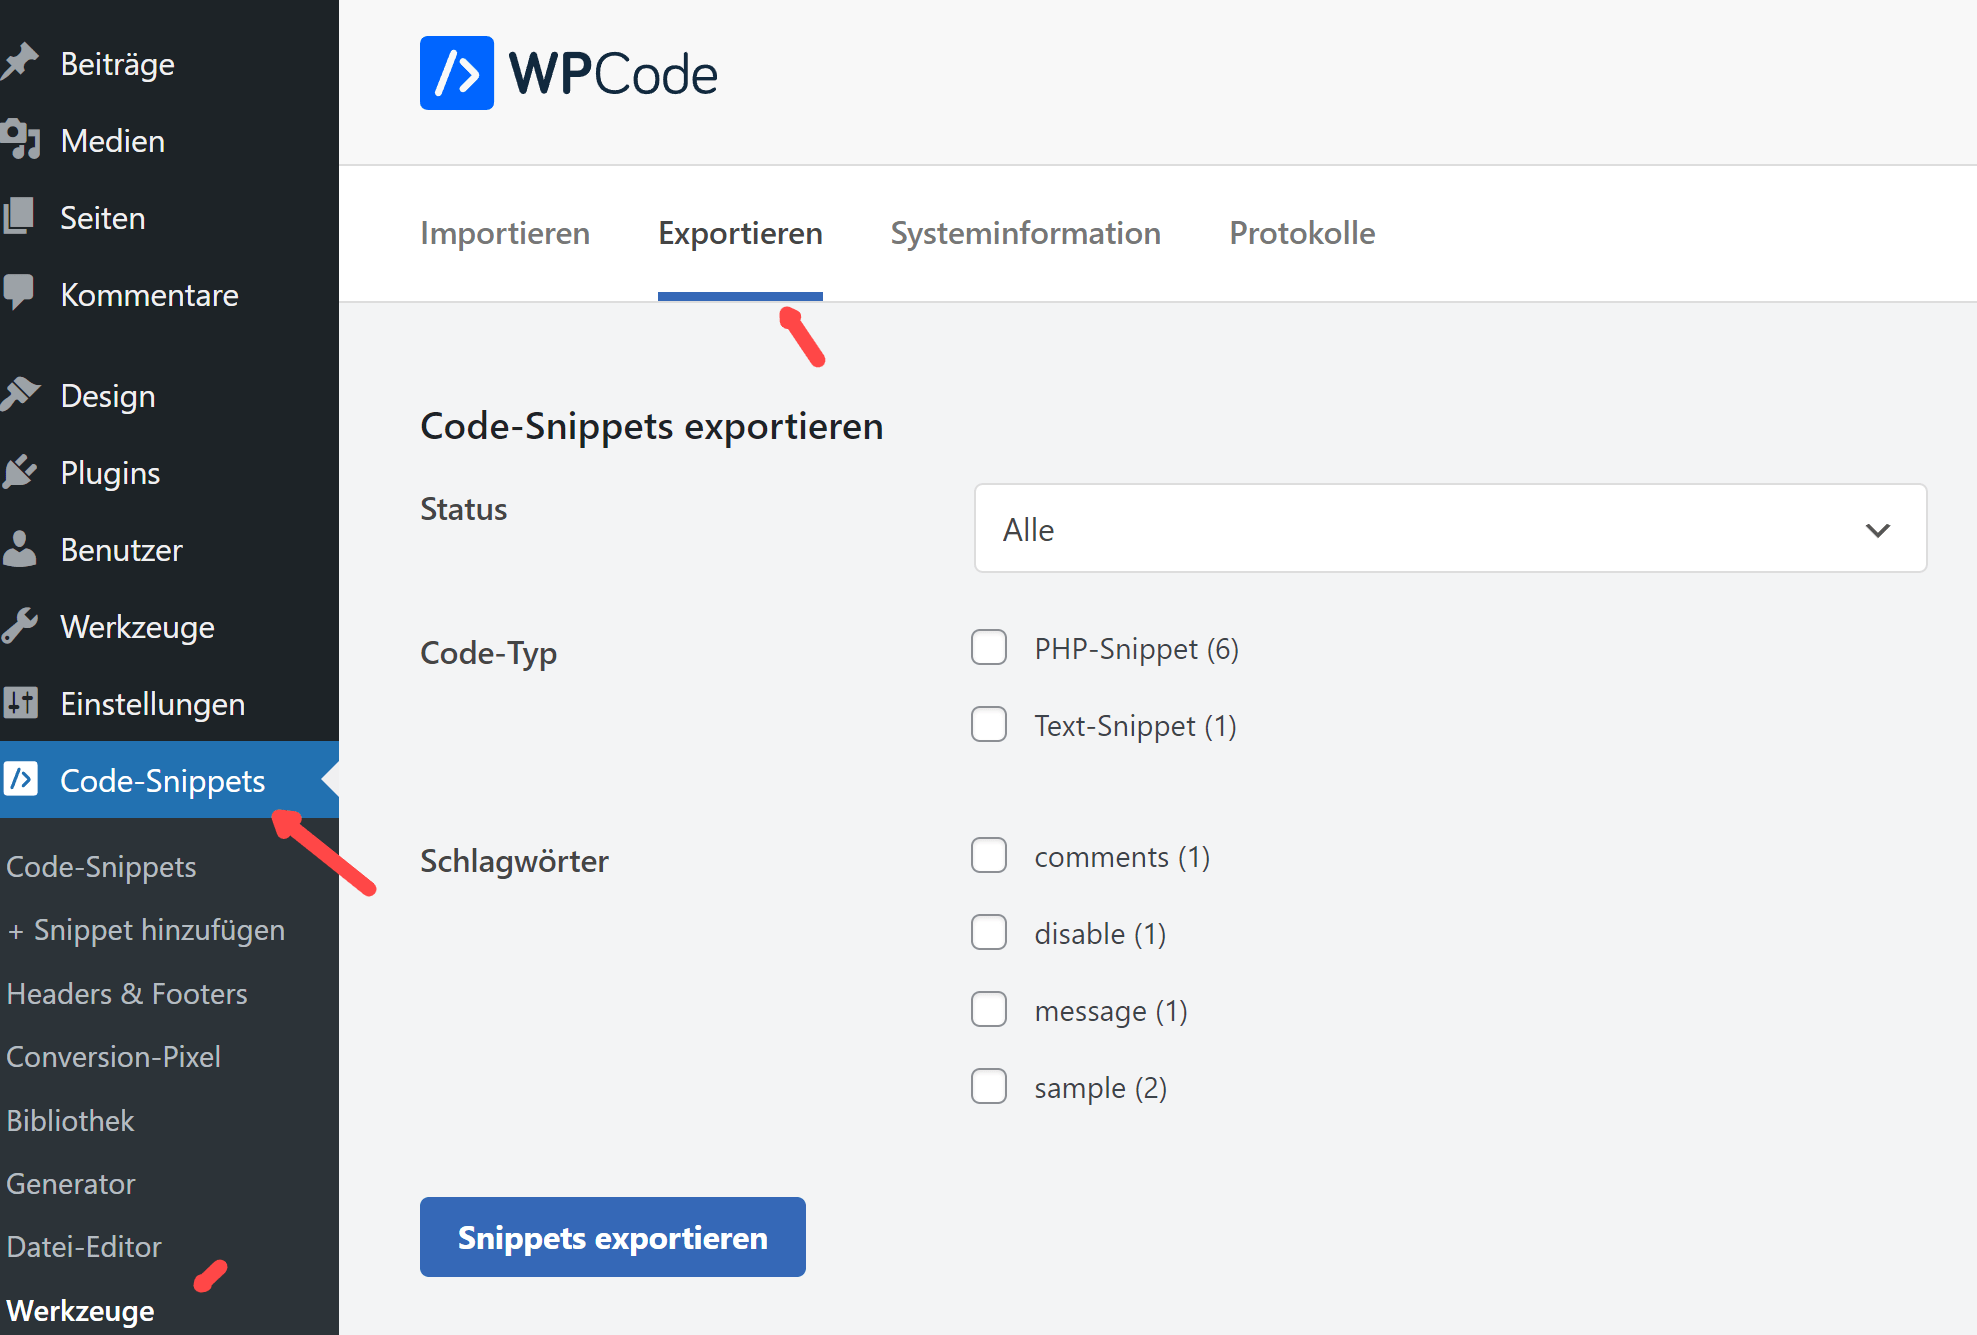The width and height of the screenshot is (1977, 1335).
Task: Open the Status dropdown showing Alle
Action: (x=1450, y=529)
